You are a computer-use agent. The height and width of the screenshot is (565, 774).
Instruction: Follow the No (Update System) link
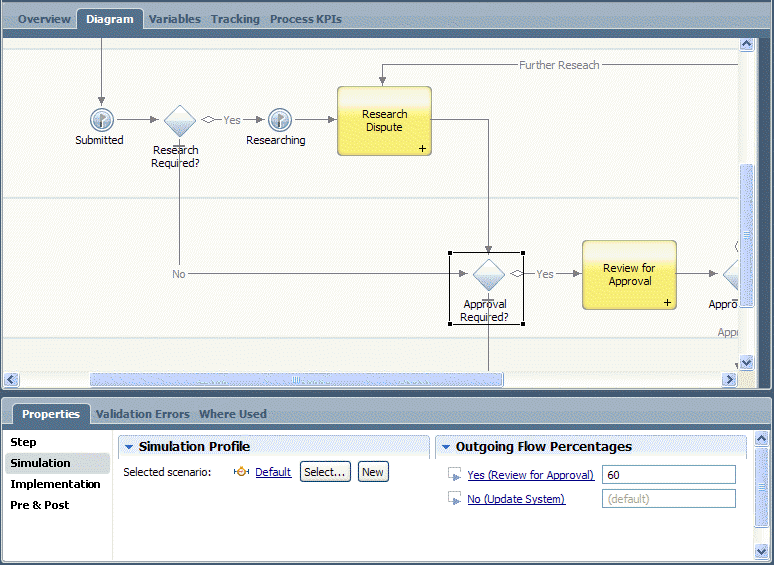(x=516, y=499)
